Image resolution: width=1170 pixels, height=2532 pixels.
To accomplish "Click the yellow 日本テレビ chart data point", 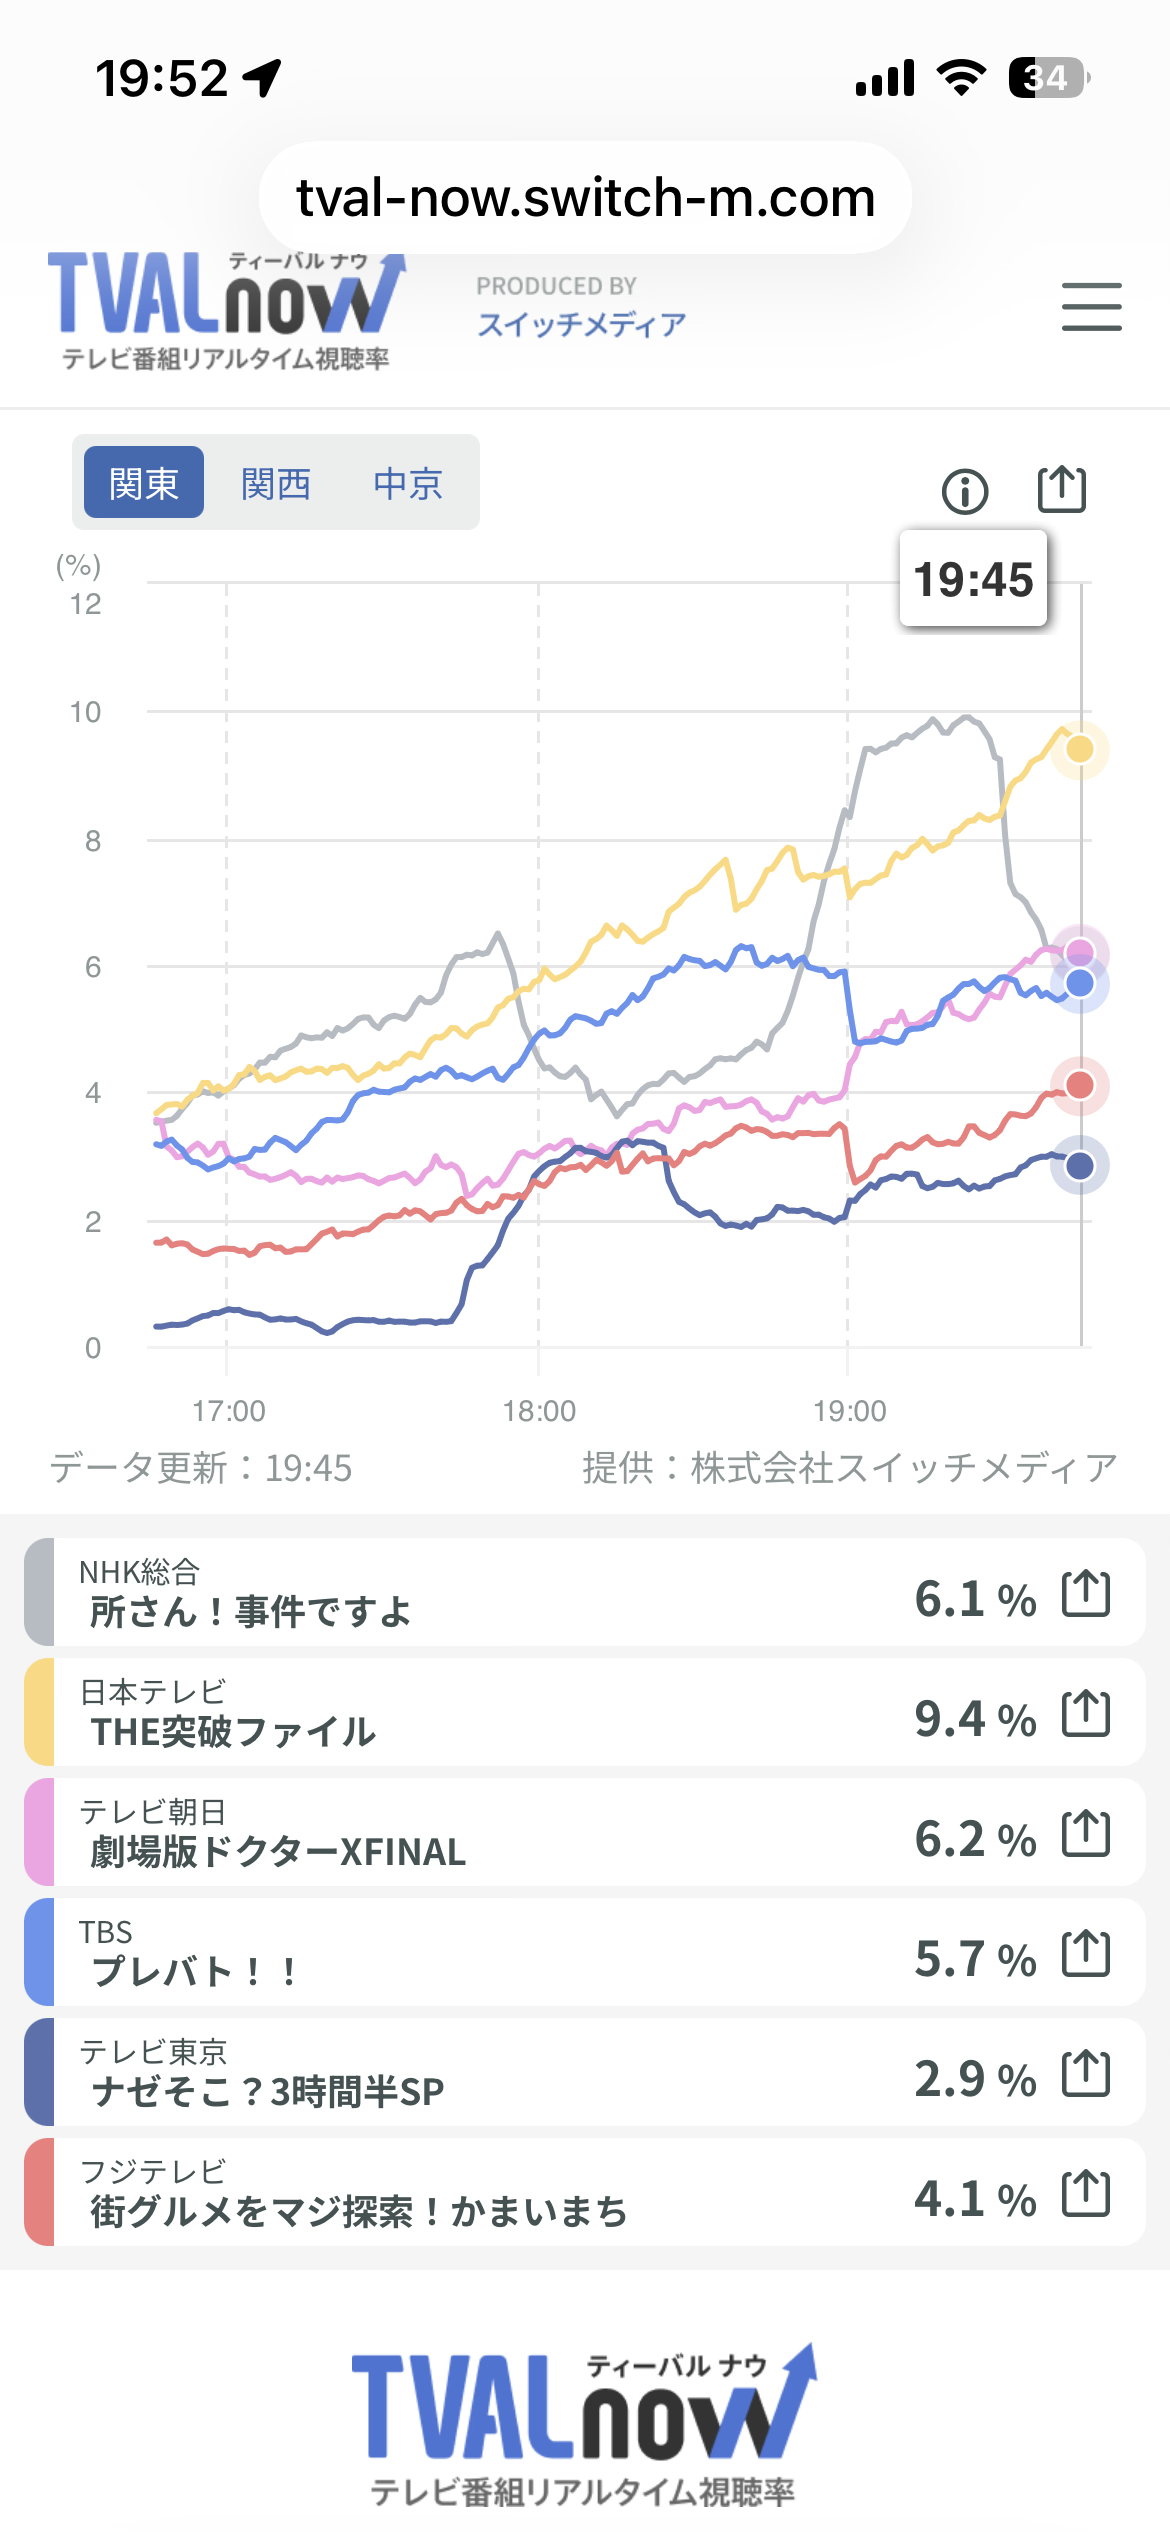I will [x=1080, y=749].
